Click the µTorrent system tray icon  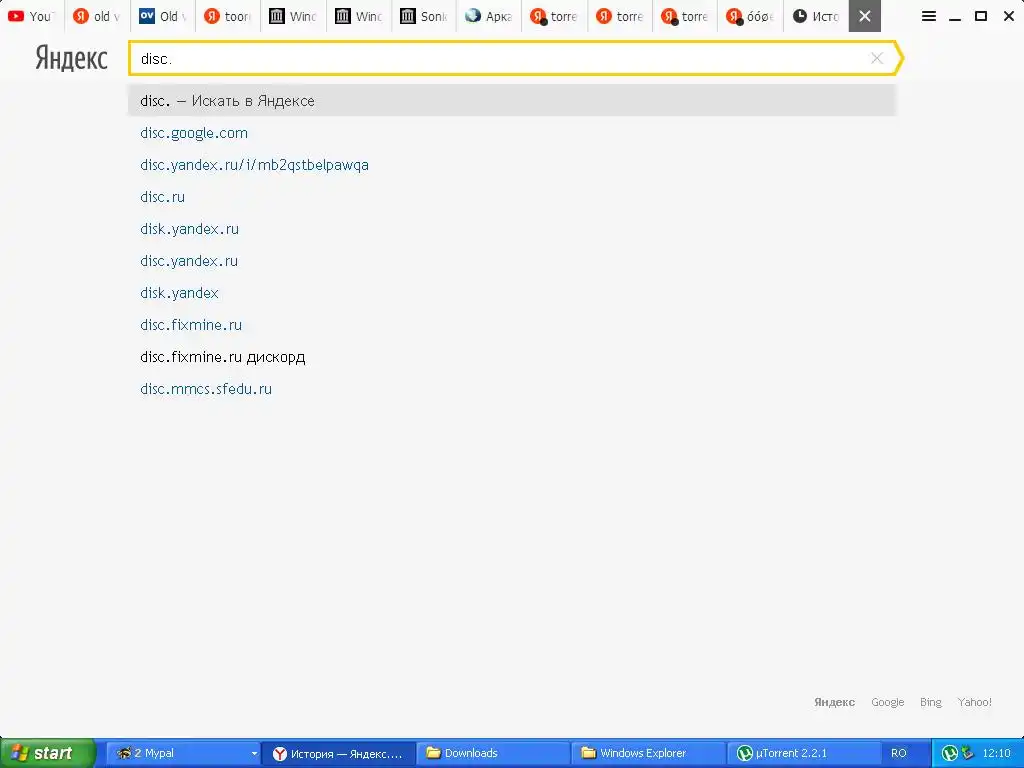tap(950, 753)
